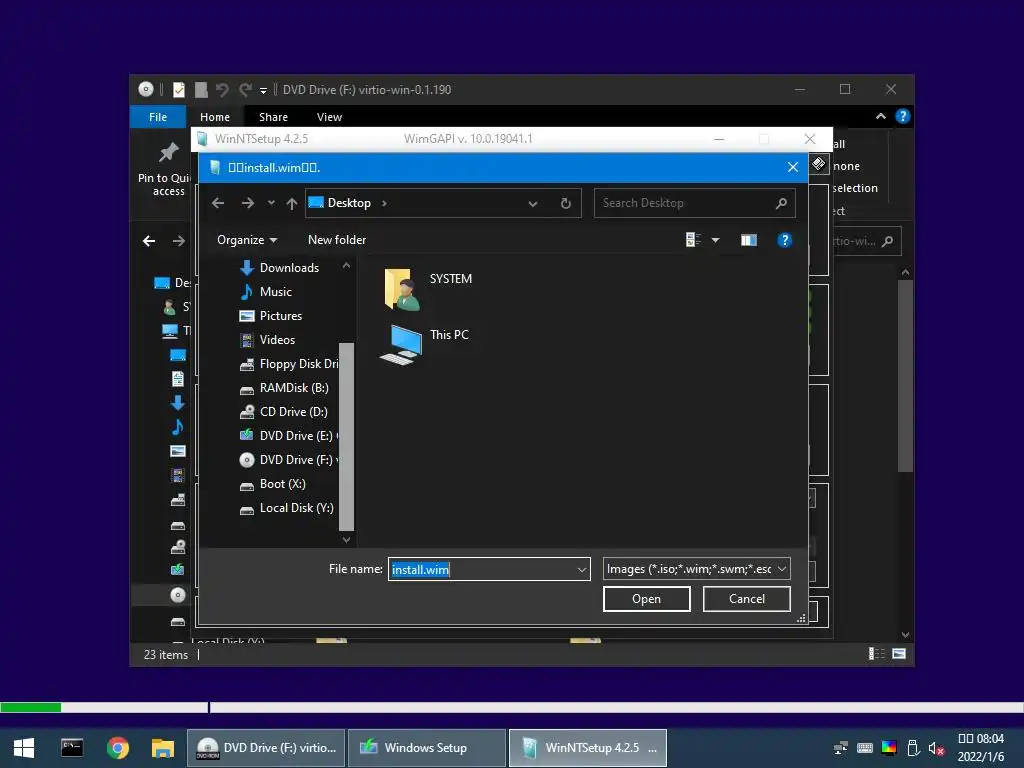Select the SYSTEM user folder
Screen dimensions: 1024x768
(428, 289)
